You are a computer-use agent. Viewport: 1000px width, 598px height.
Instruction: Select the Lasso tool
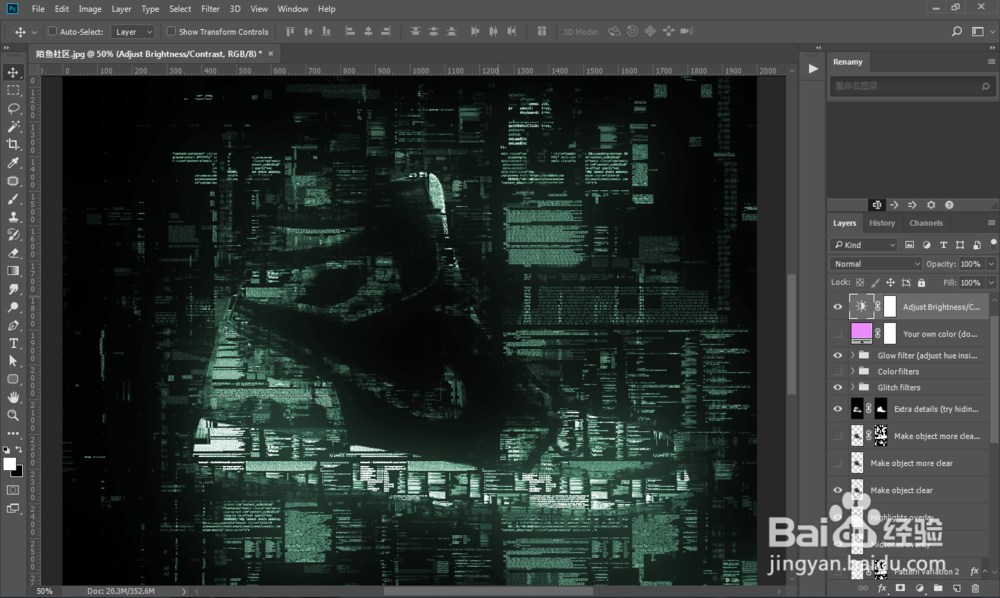[x=13, y=108]
